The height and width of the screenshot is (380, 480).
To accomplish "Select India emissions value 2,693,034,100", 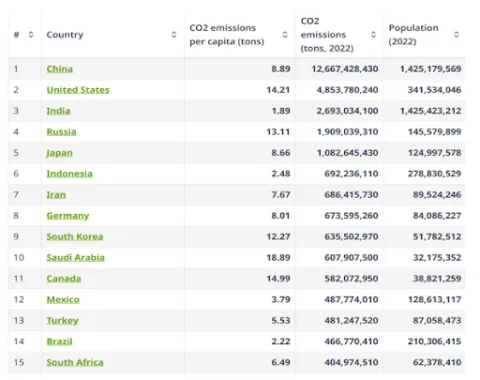I will click(x=347, y=111).
